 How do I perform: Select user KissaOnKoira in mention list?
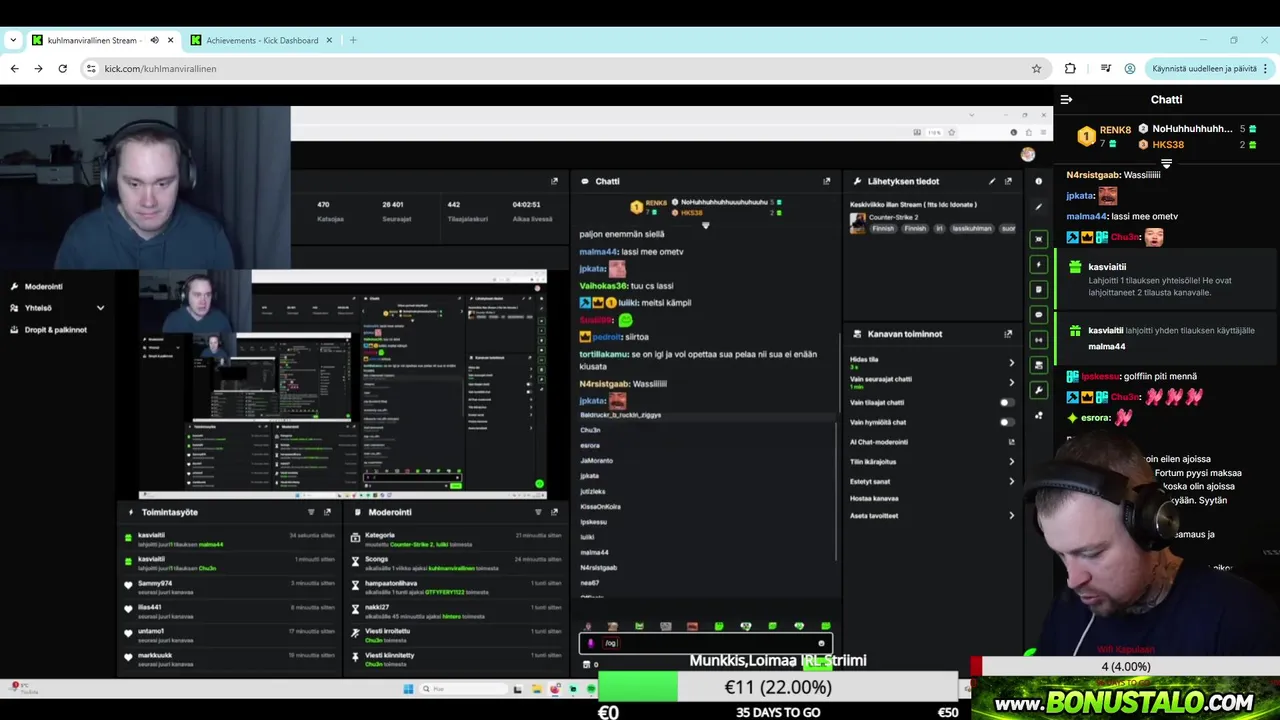tap(601, 506)
